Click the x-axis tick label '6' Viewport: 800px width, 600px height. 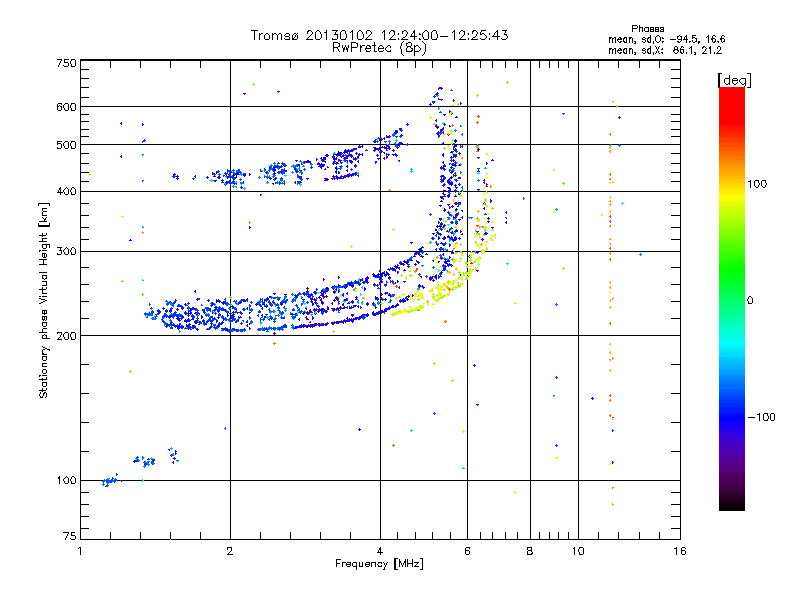(x=467, y=551)
